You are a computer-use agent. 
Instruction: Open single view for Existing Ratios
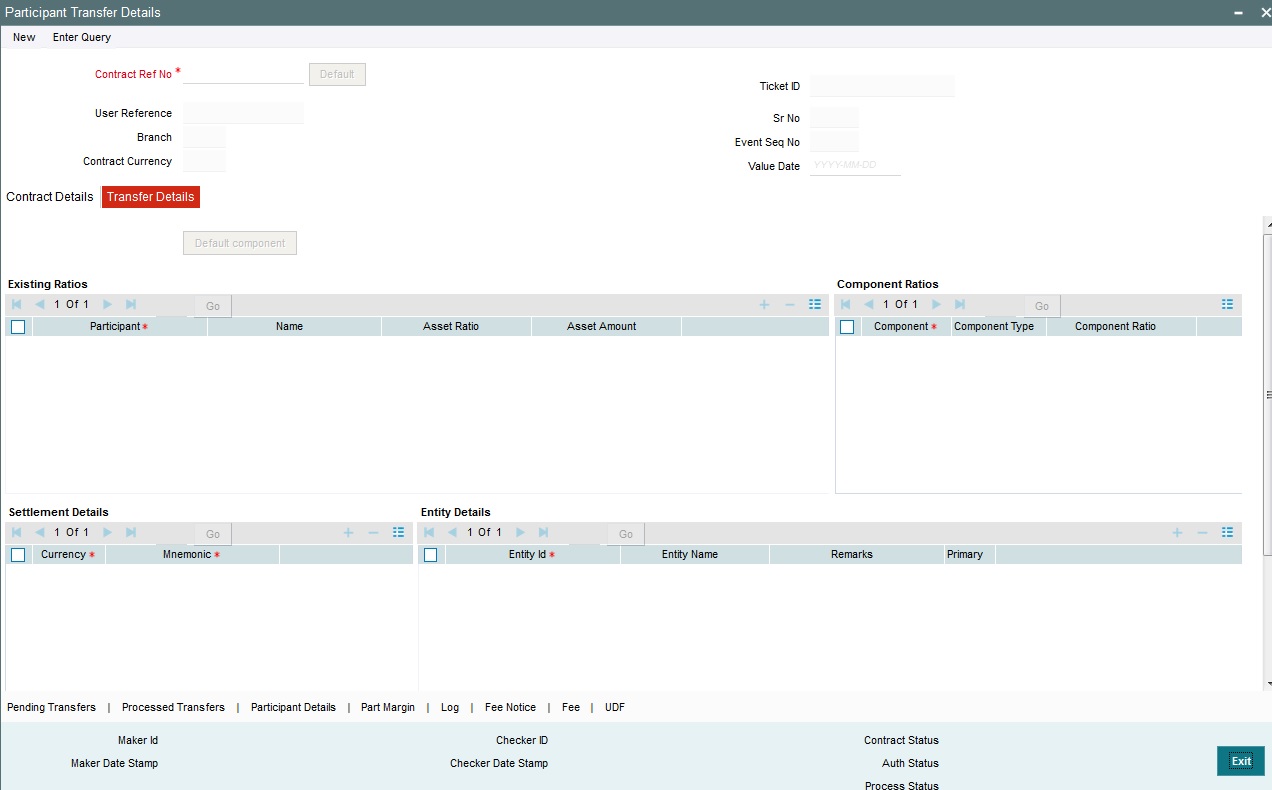(x=815, y=304)
